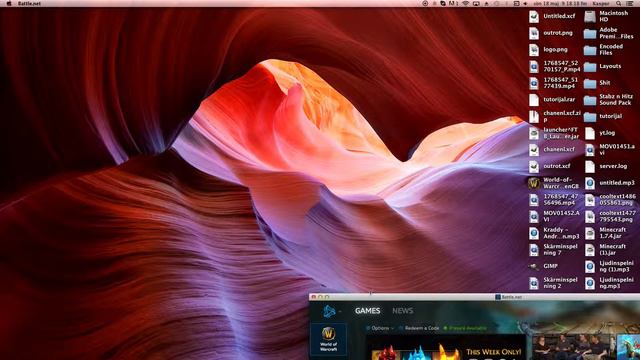Expand the Options dropdown in Battle.net

380,328
